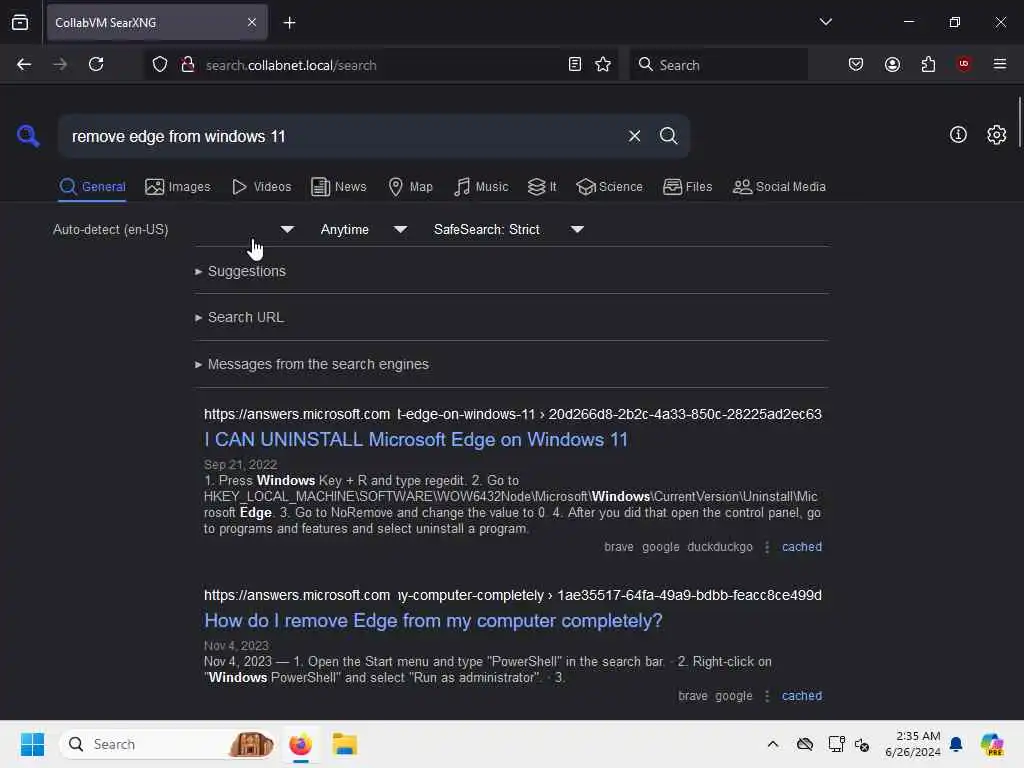Click the taskbar Search box

coord(167,744)
